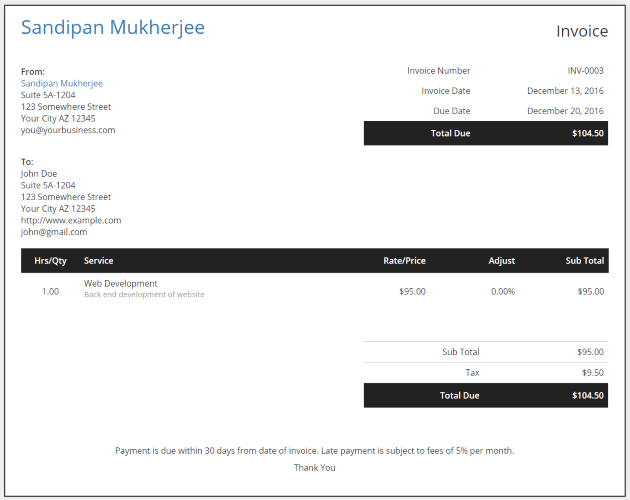The width and height of the screenshot is (630, 500).
Task: Click the Web Development service name
Action: (121, 283)
